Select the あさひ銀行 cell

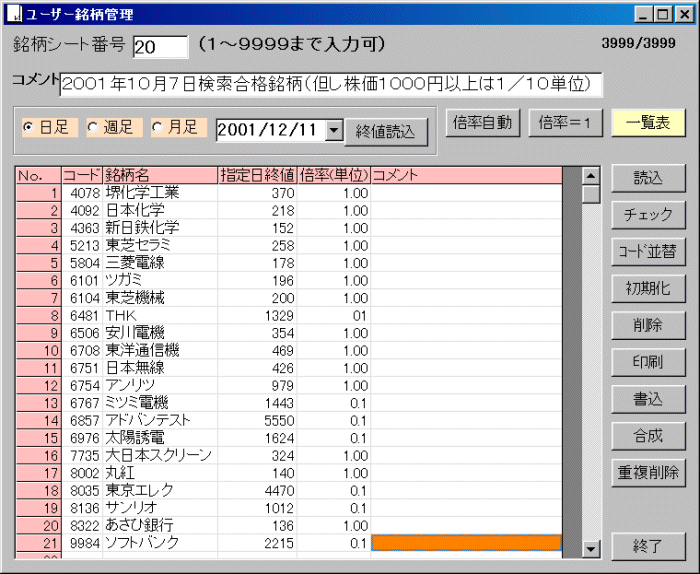tap(160, 526)
